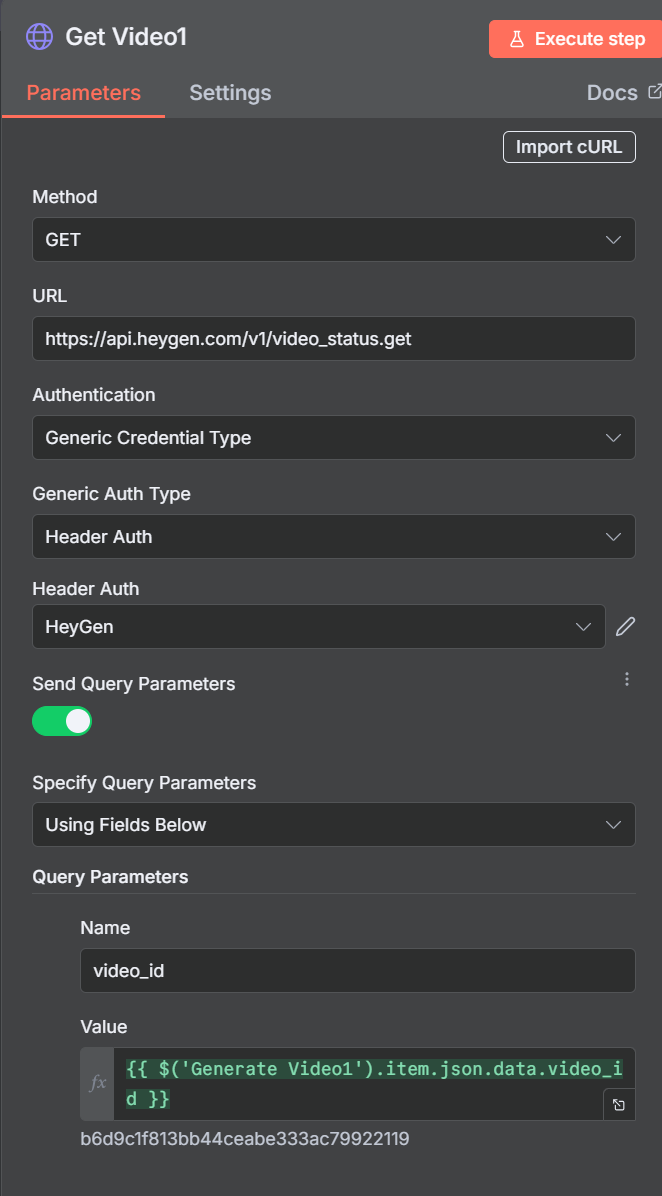Open Specify Query Parameters Using Fields Below dropdown
The width and height of the screenshot is (662, 1196).
[333, 825]
